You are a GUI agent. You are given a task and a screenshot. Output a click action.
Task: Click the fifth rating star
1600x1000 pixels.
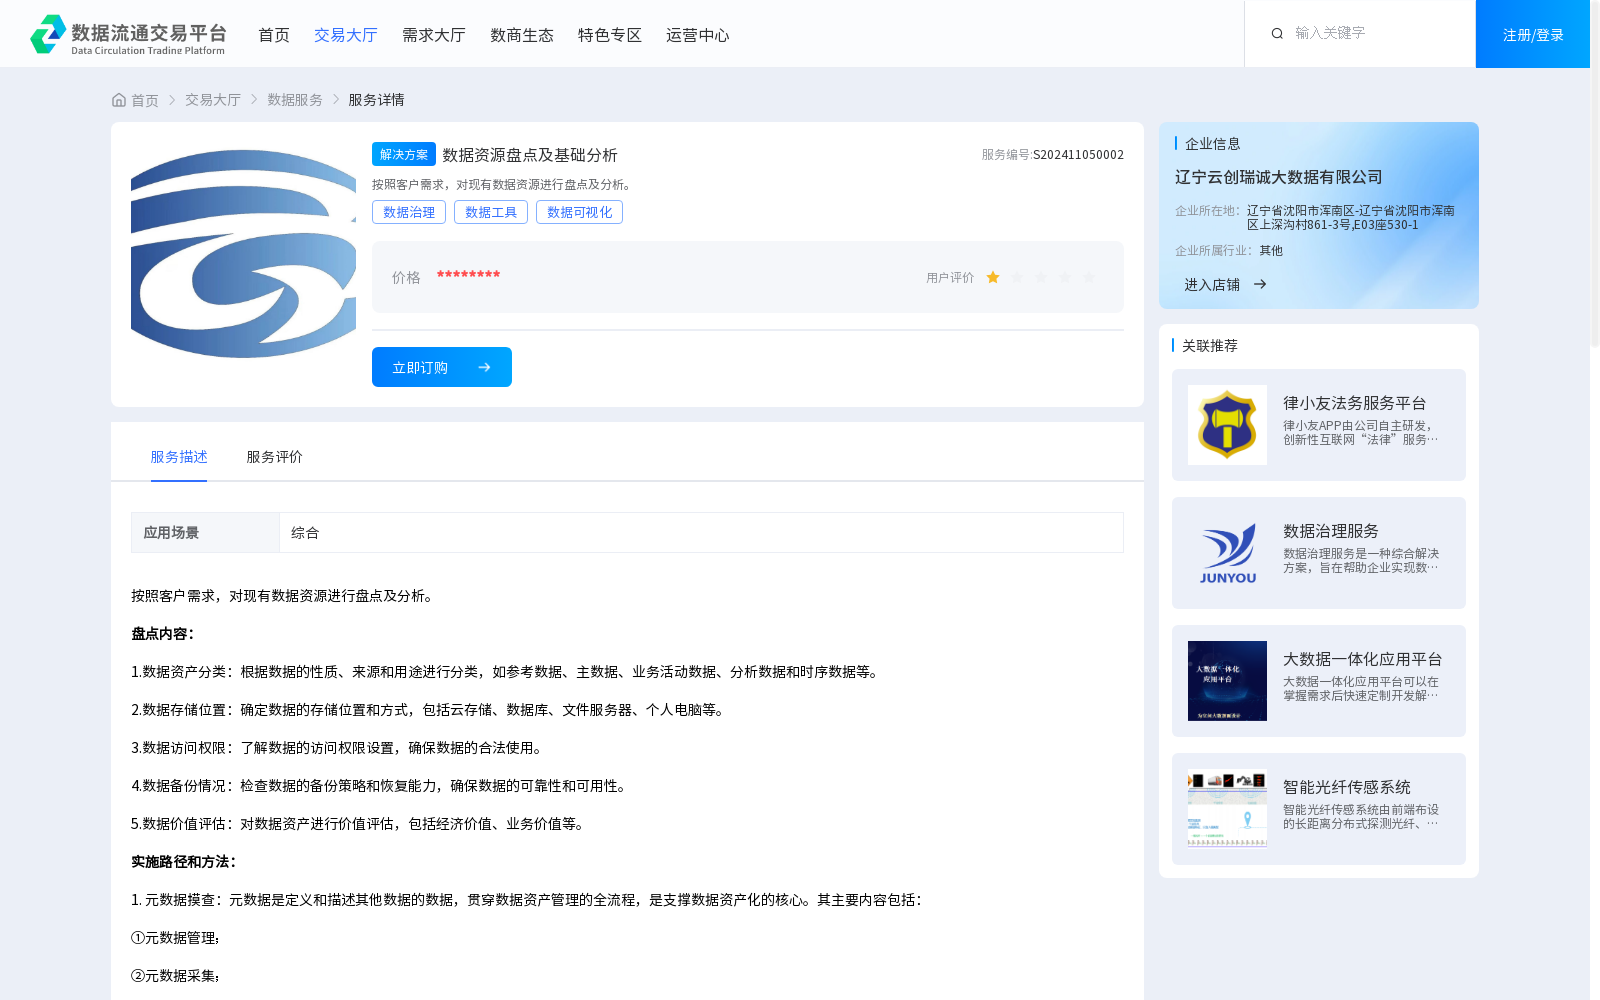coord(1089,277)
